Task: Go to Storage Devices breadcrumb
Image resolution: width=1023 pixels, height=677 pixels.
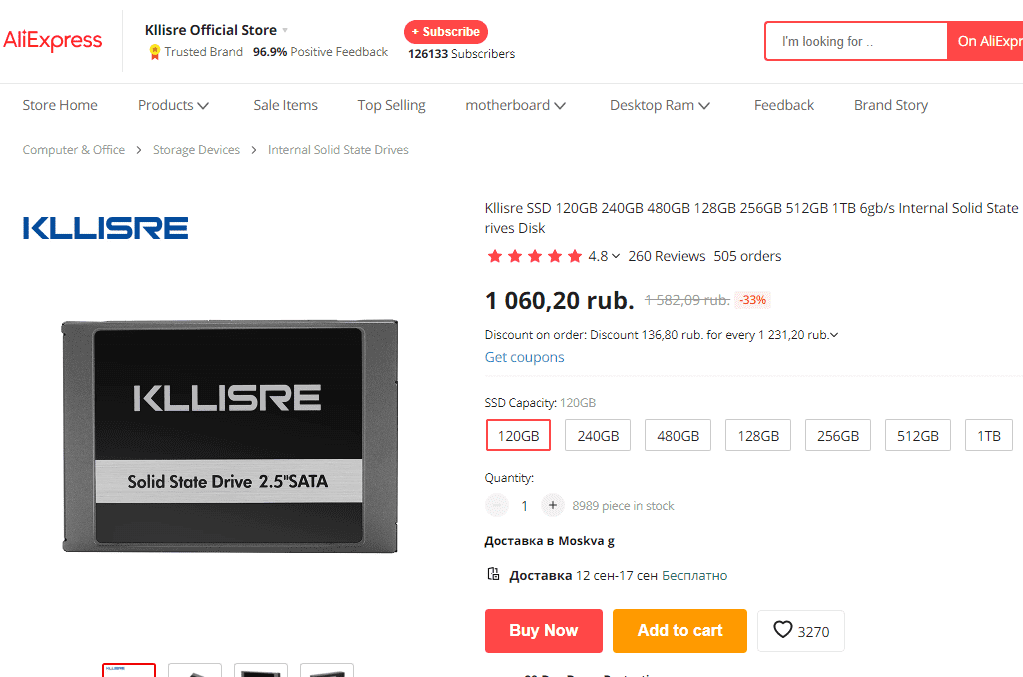Action: click(x=196, y=150)
